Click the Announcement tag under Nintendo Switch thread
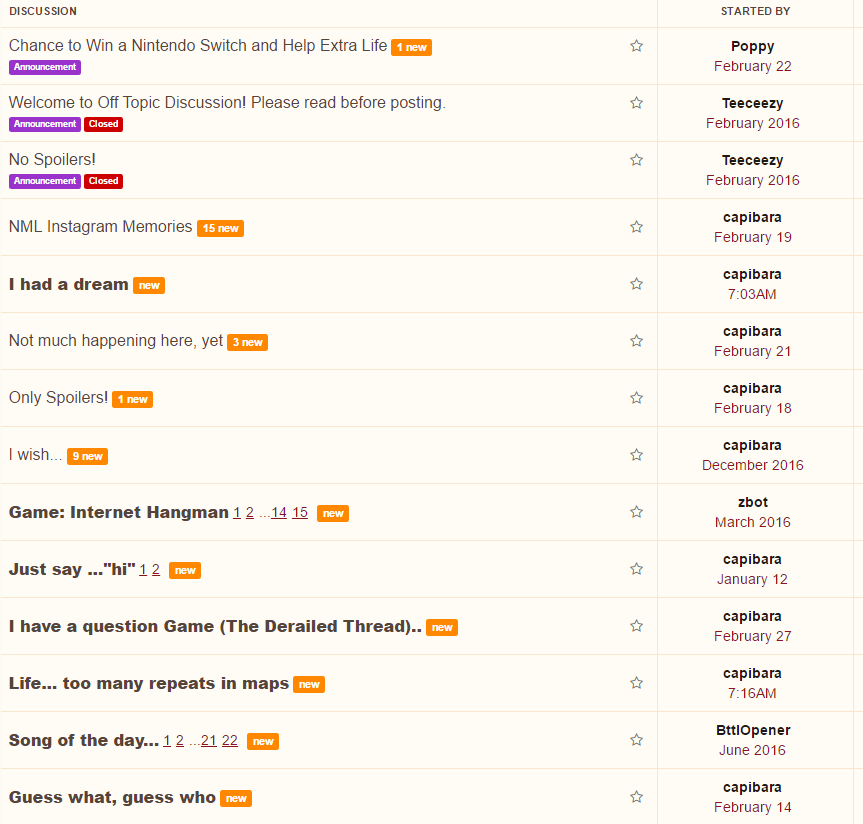Screen dimensions: 863x824 (x=45, y=67)
